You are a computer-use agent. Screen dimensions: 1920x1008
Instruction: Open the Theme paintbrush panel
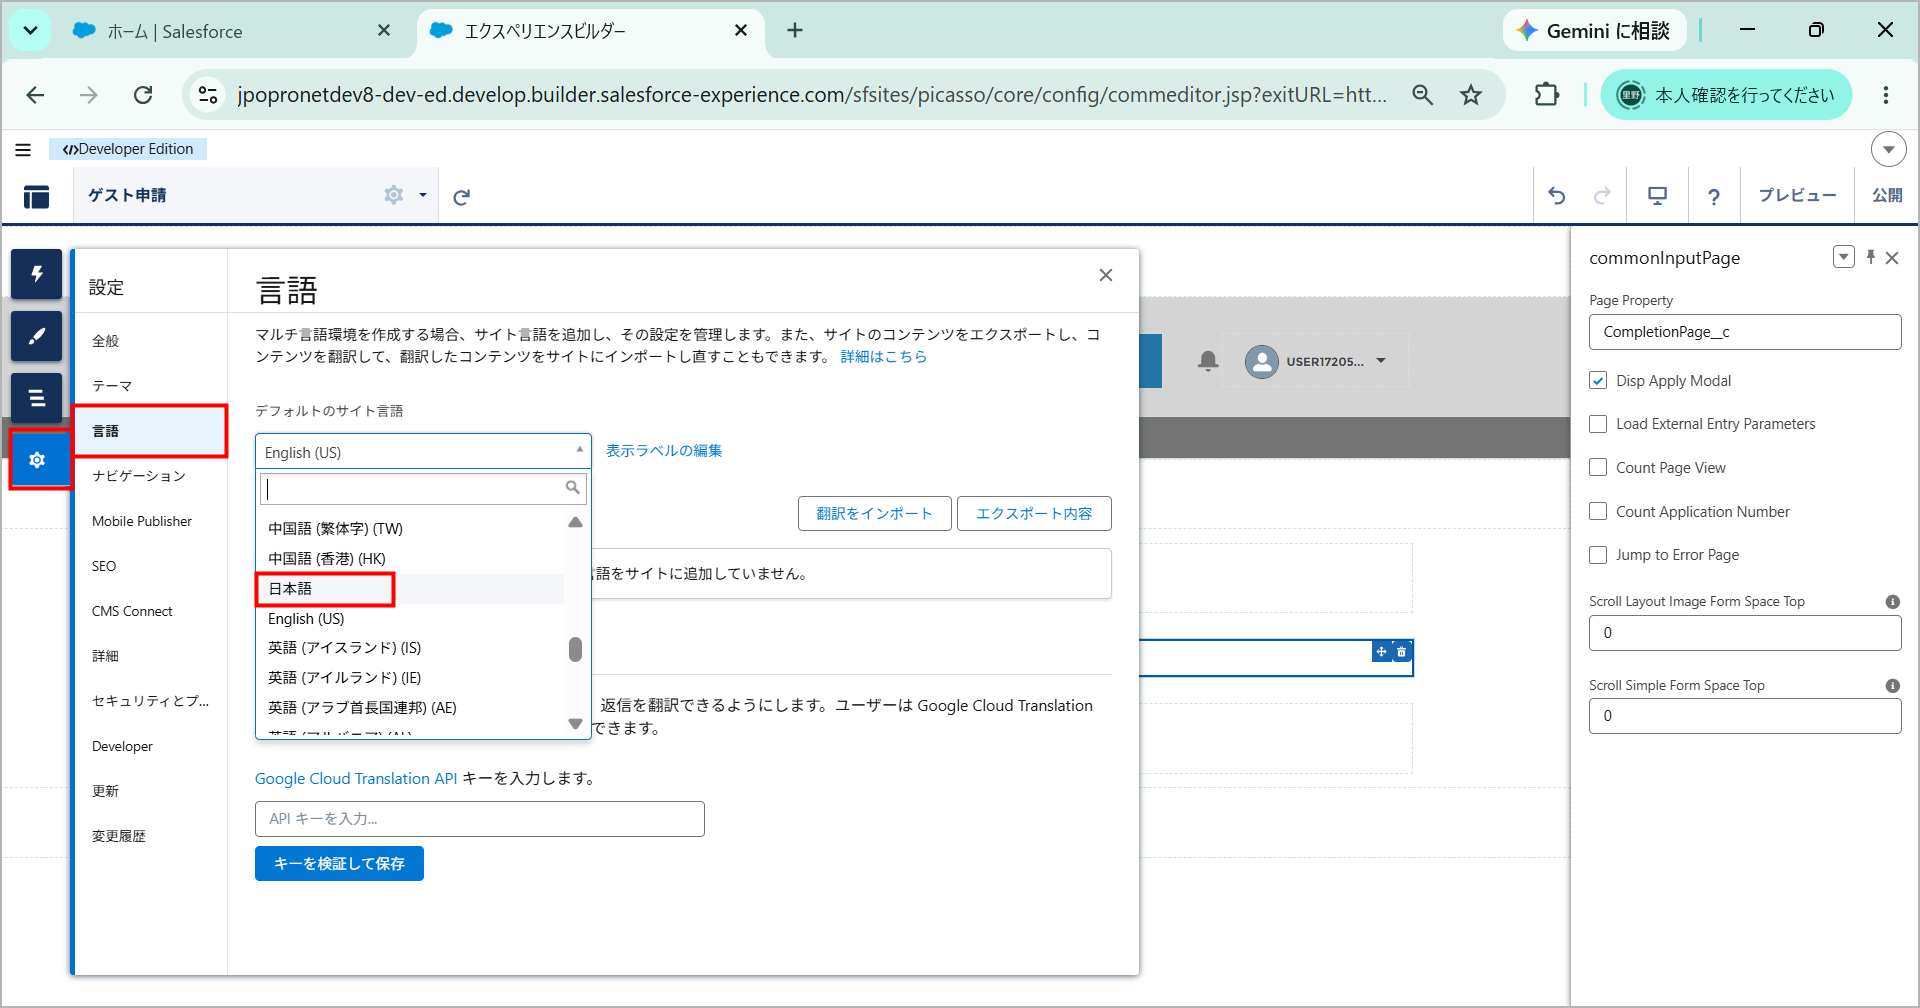pyautogui.click(x=37, y=336)
